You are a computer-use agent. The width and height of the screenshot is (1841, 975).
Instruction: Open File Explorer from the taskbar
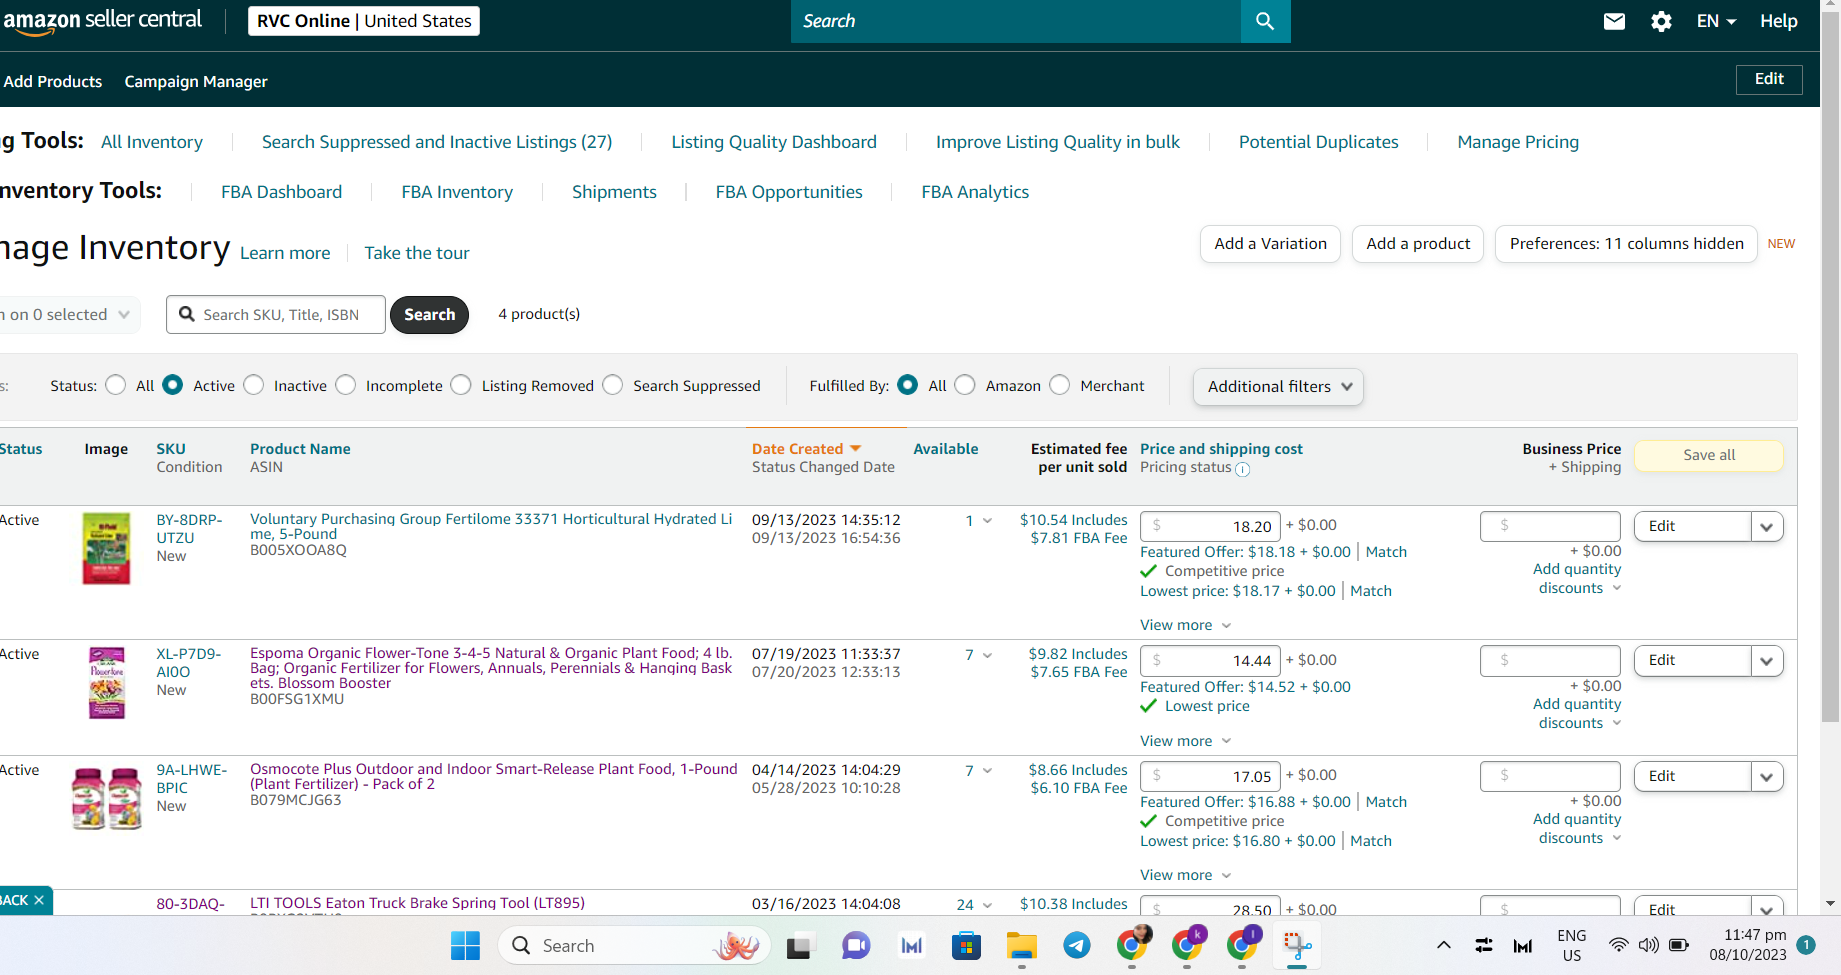tap(1021, 945)
